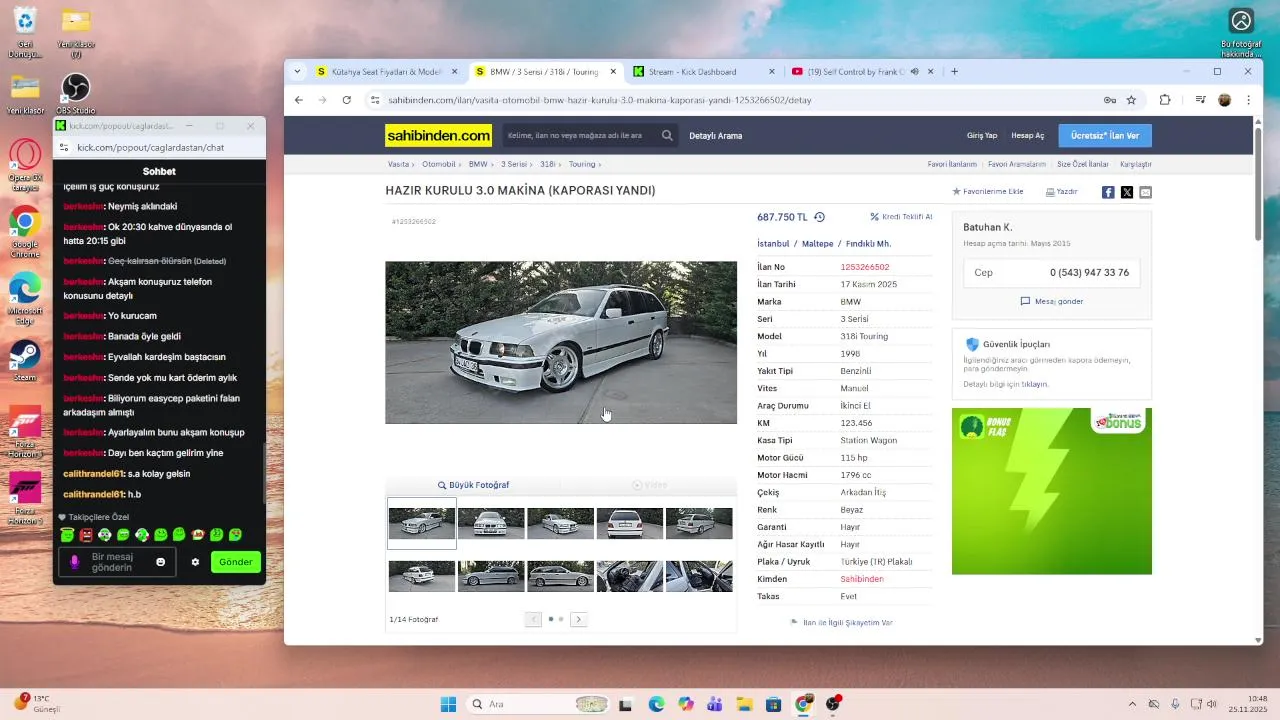
Task: Go to next photo page arrow
Action: (x=578, y=619)
